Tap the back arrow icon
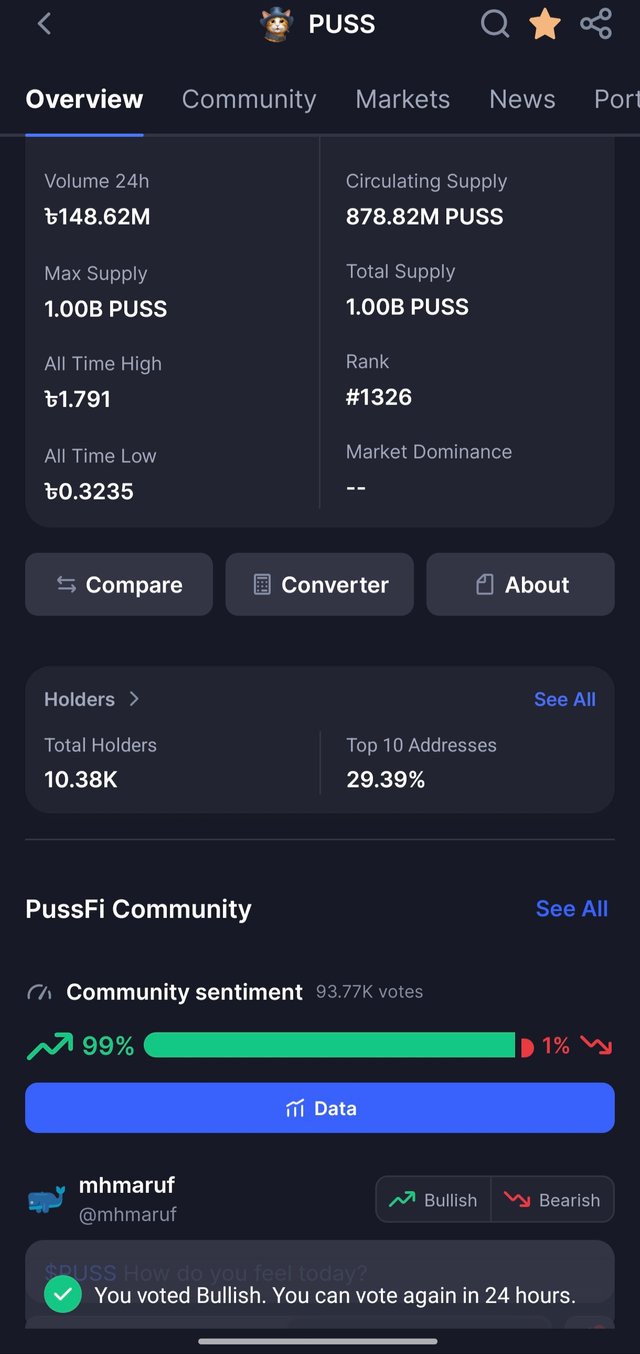 44,24
